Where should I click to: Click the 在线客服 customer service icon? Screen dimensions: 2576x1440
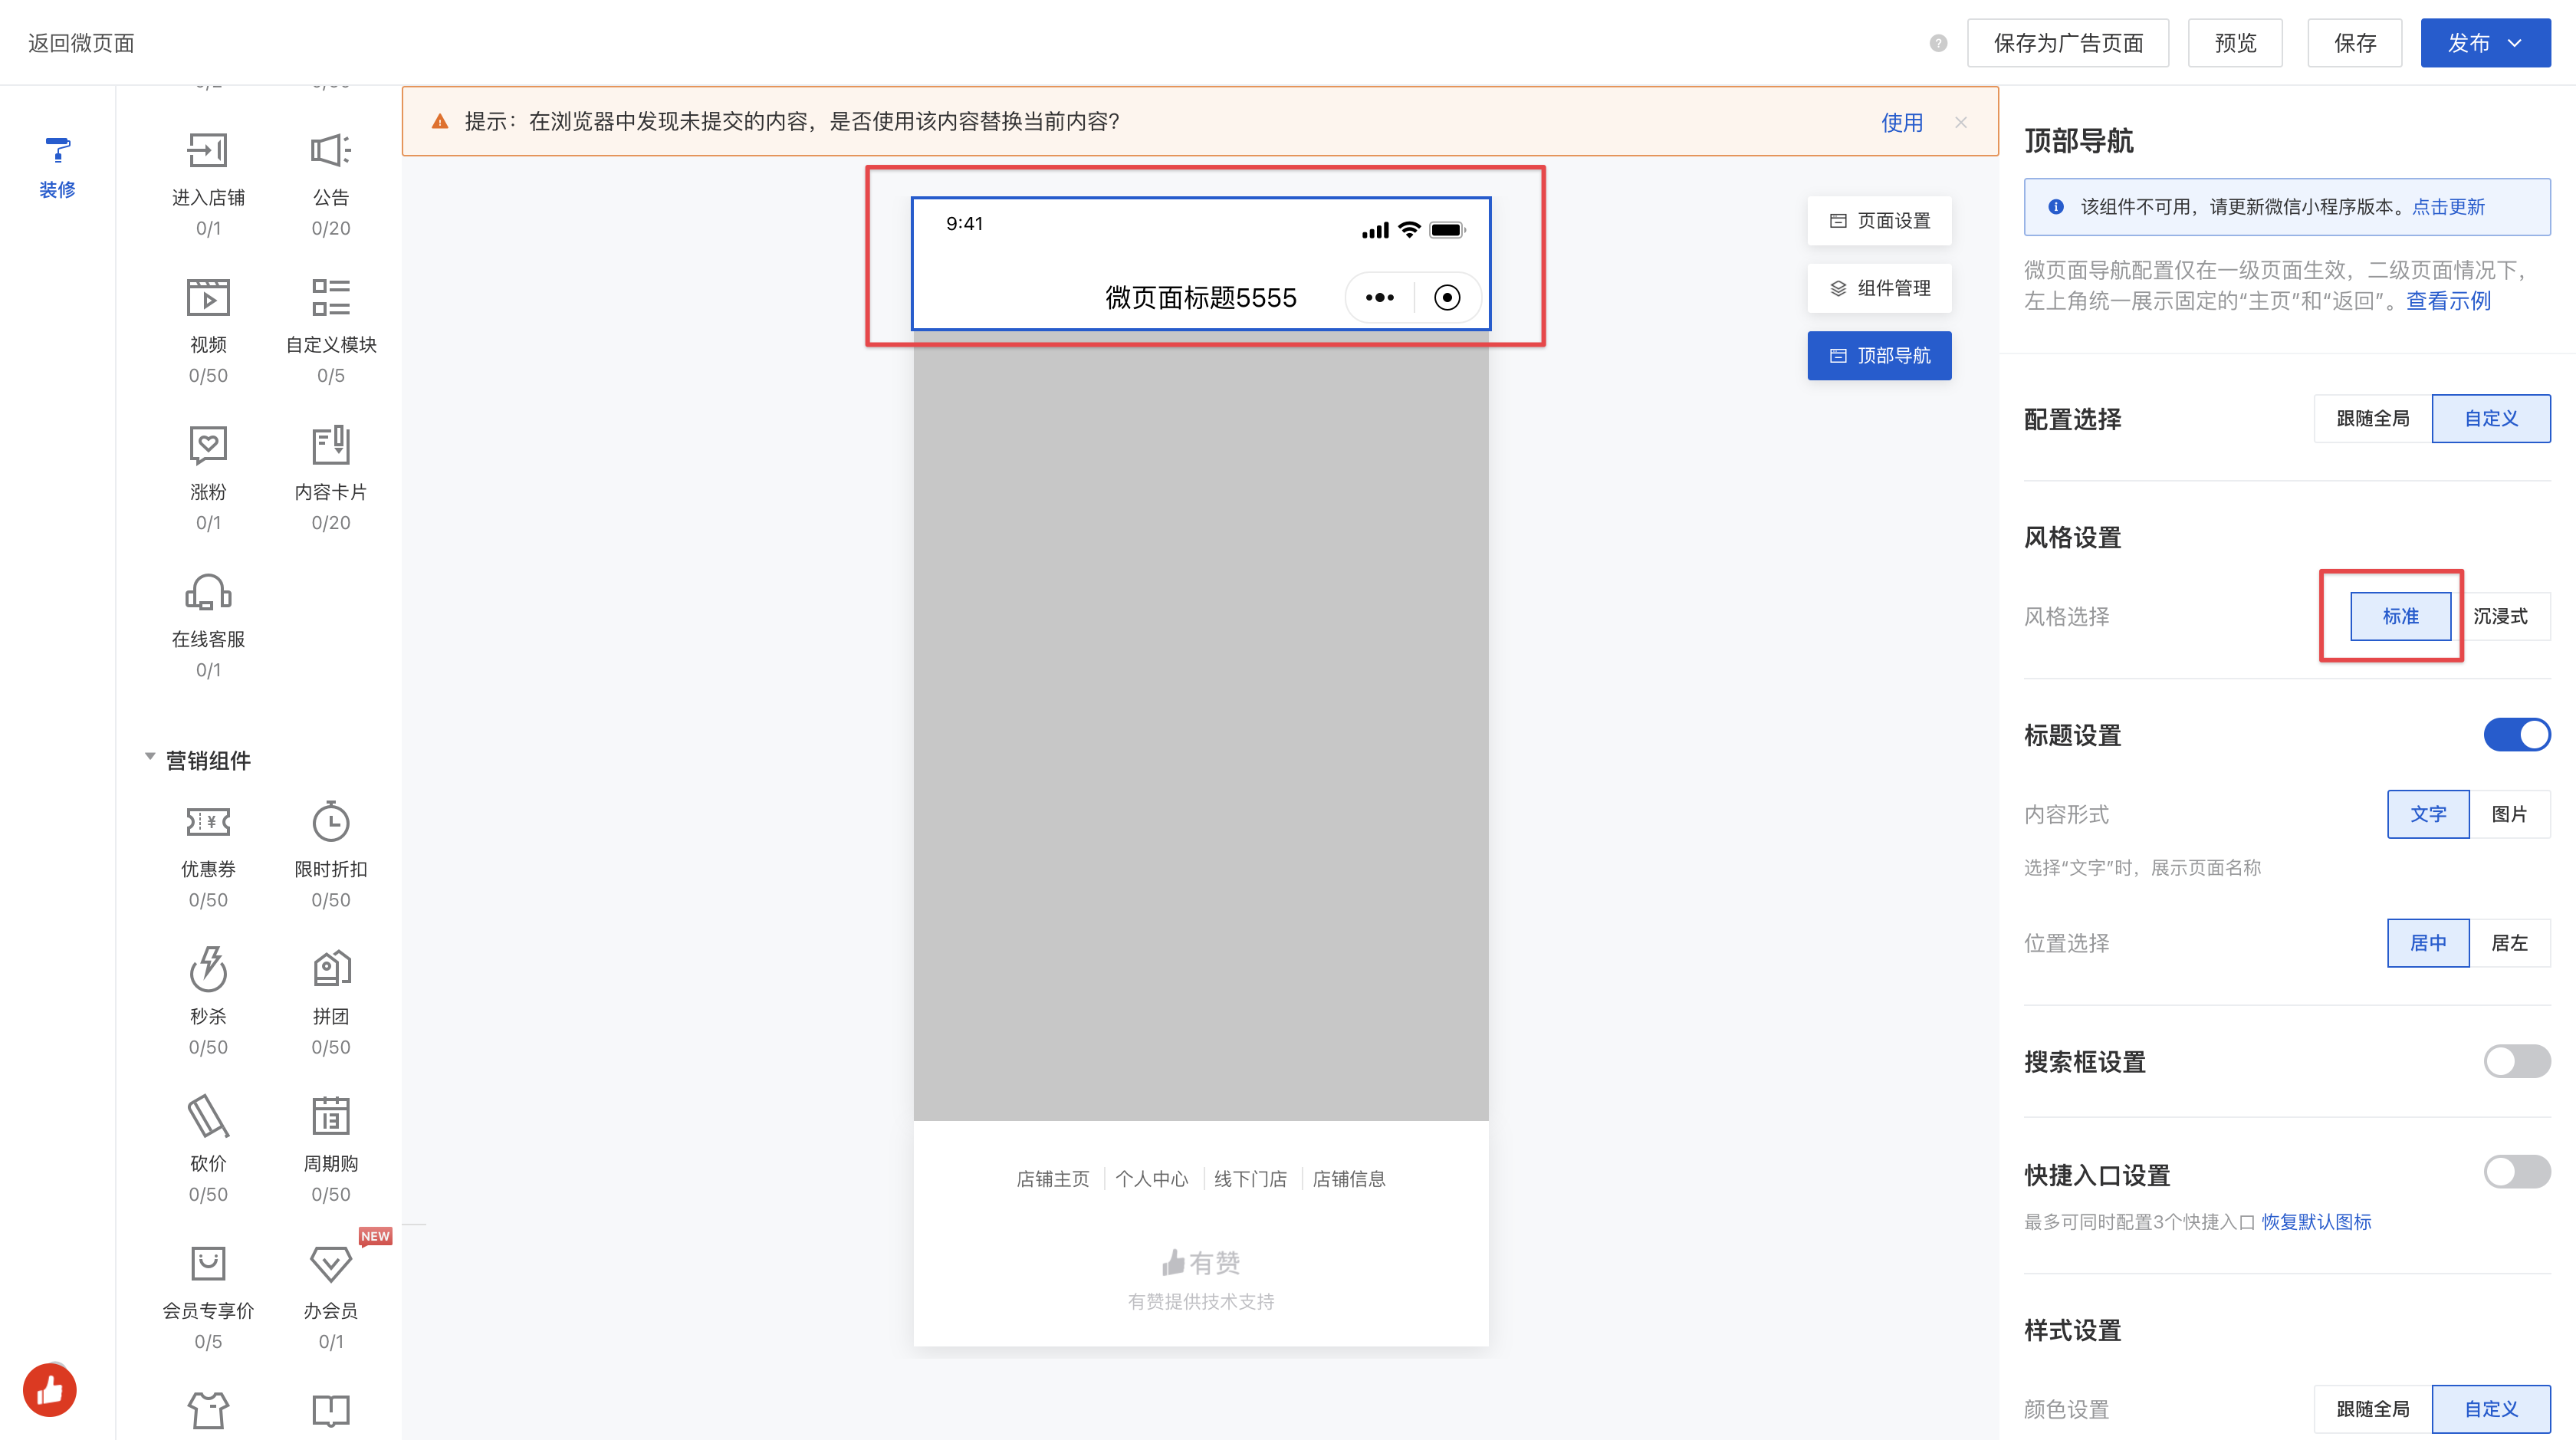[x=208, y=593]
